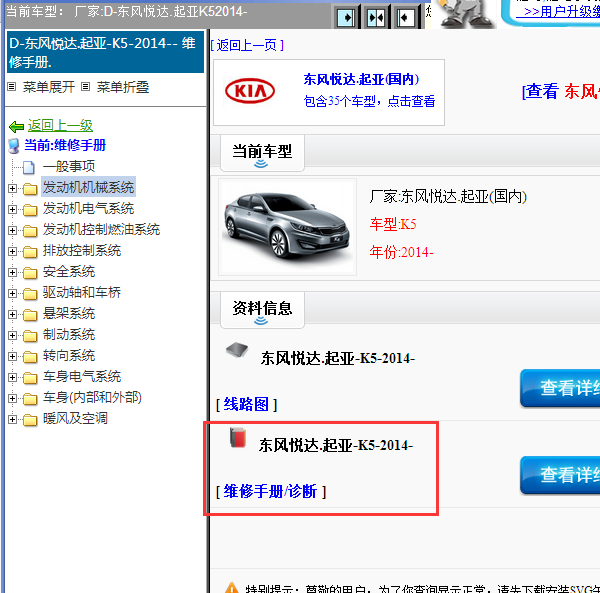Expand the 发动机电气系统 tree node
The width and height of the screenshot is (600, 593).
click(x=12, y=209)
